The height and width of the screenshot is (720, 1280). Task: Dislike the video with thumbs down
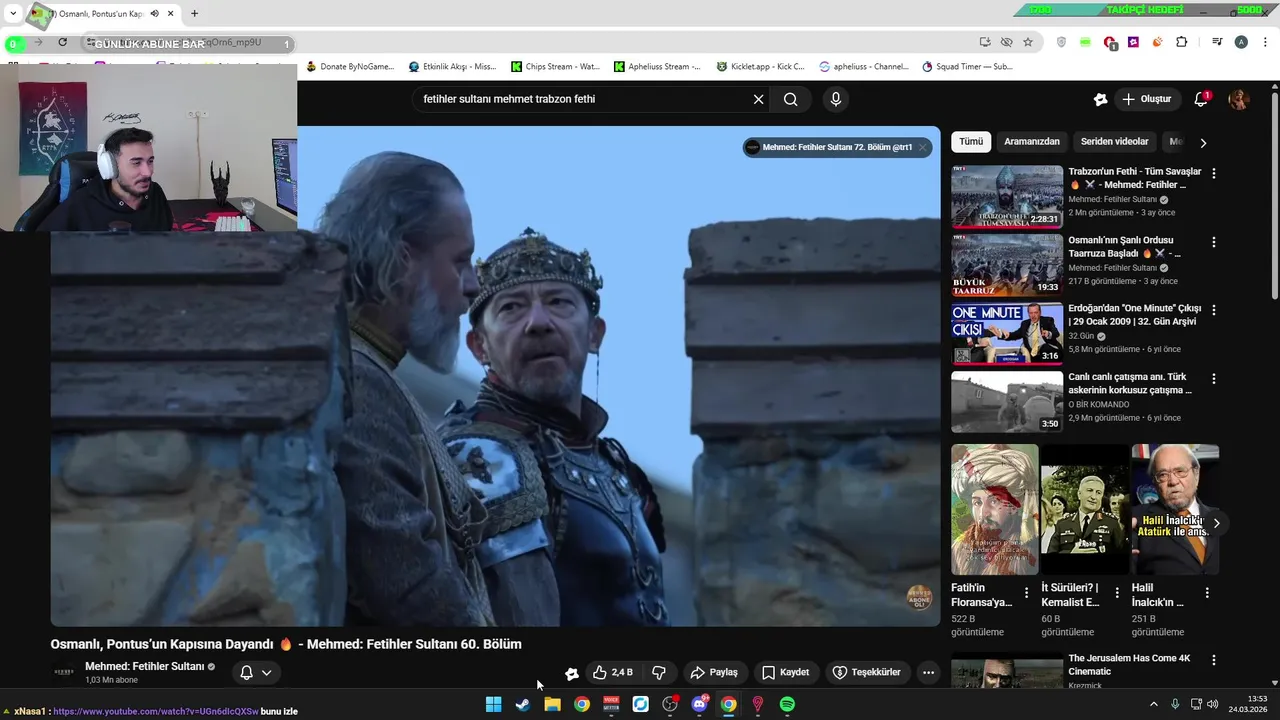pos(659,672)
